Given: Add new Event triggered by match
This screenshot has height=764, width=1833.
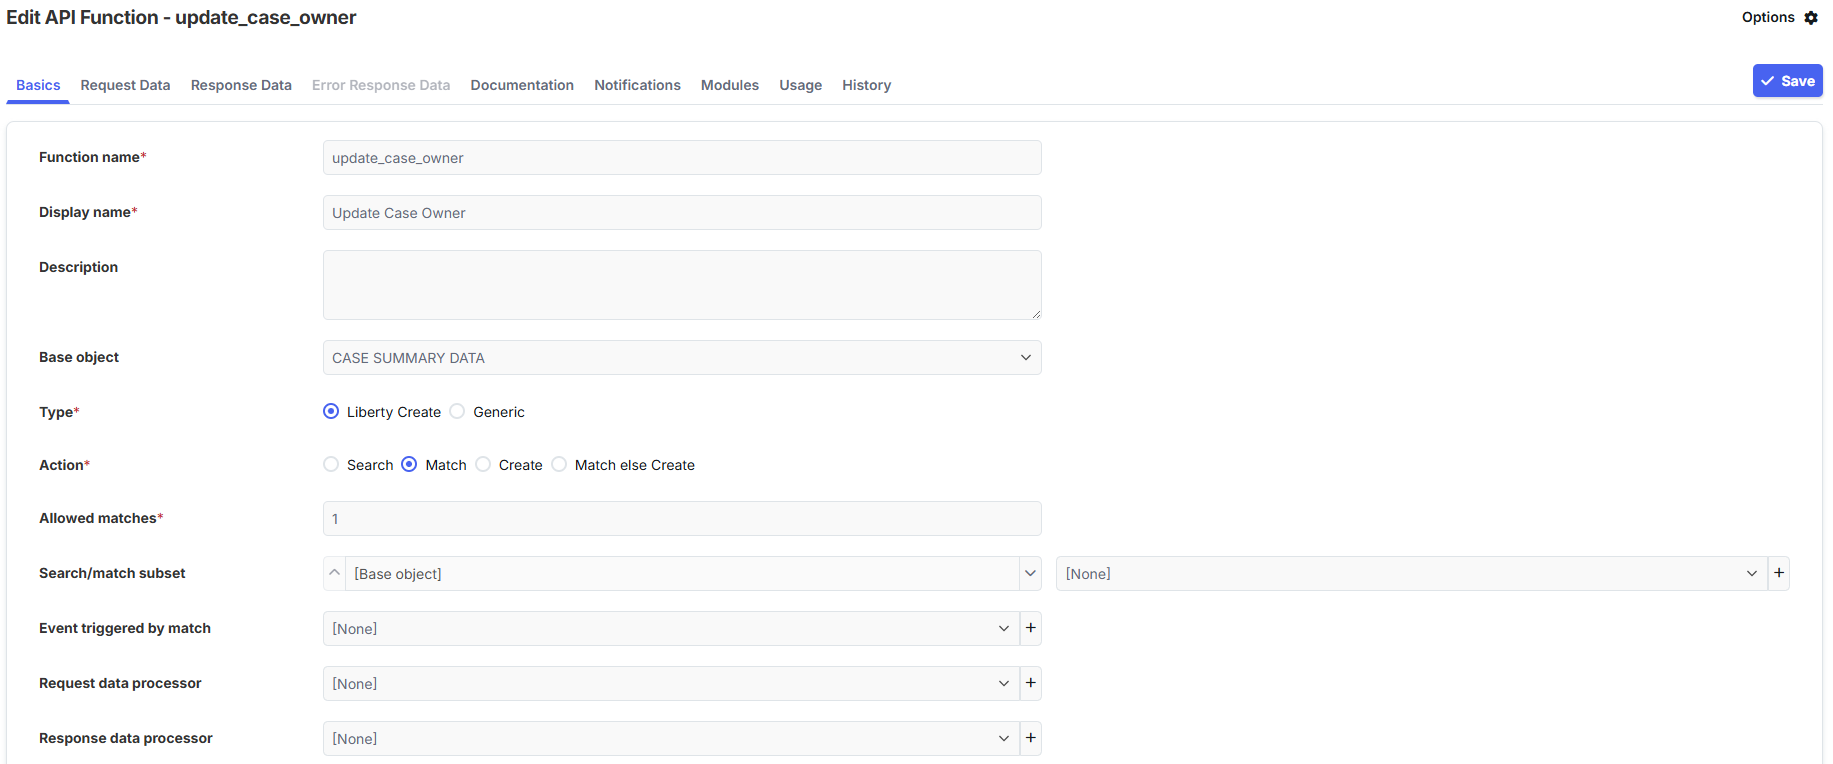Looking at the screenshot, I should click(1031, 628).
